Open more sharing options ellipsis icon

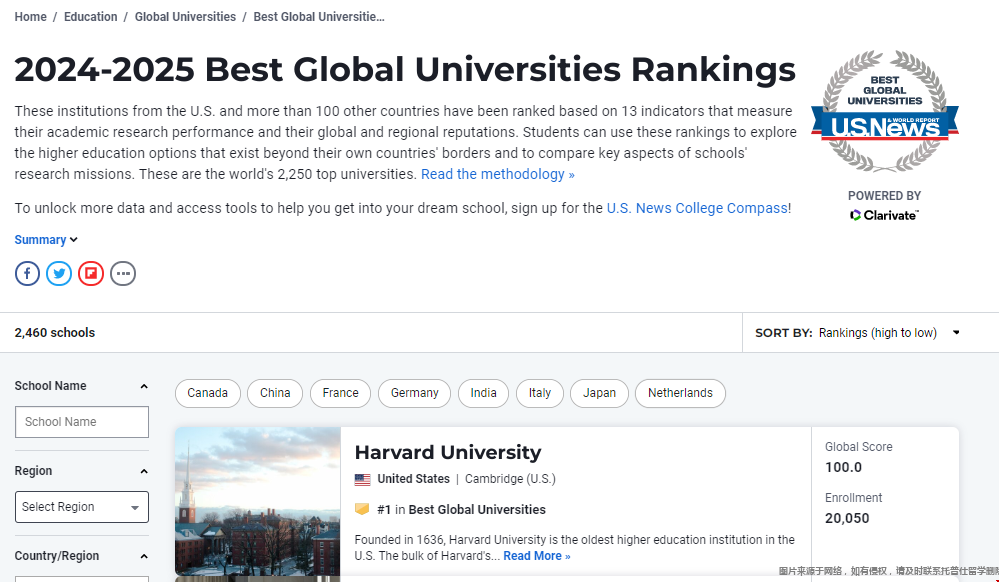pyautogui.click(x=123, y=273)
